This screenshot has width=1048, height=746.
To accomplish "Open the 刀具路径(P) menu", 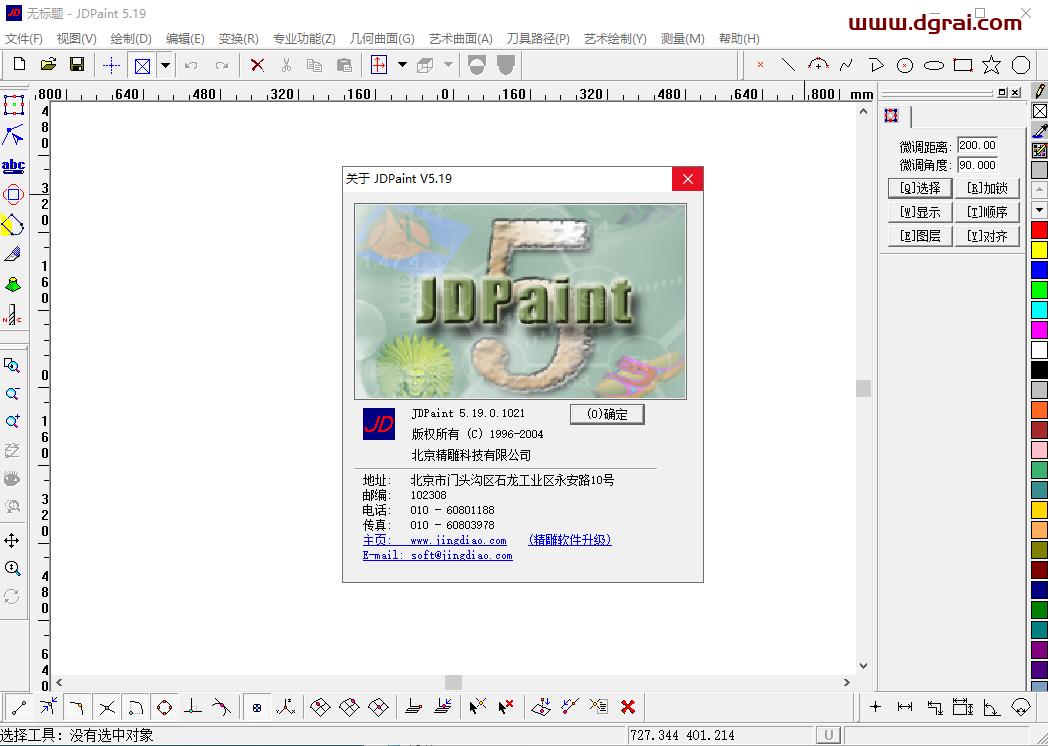I will pos(537,39).
